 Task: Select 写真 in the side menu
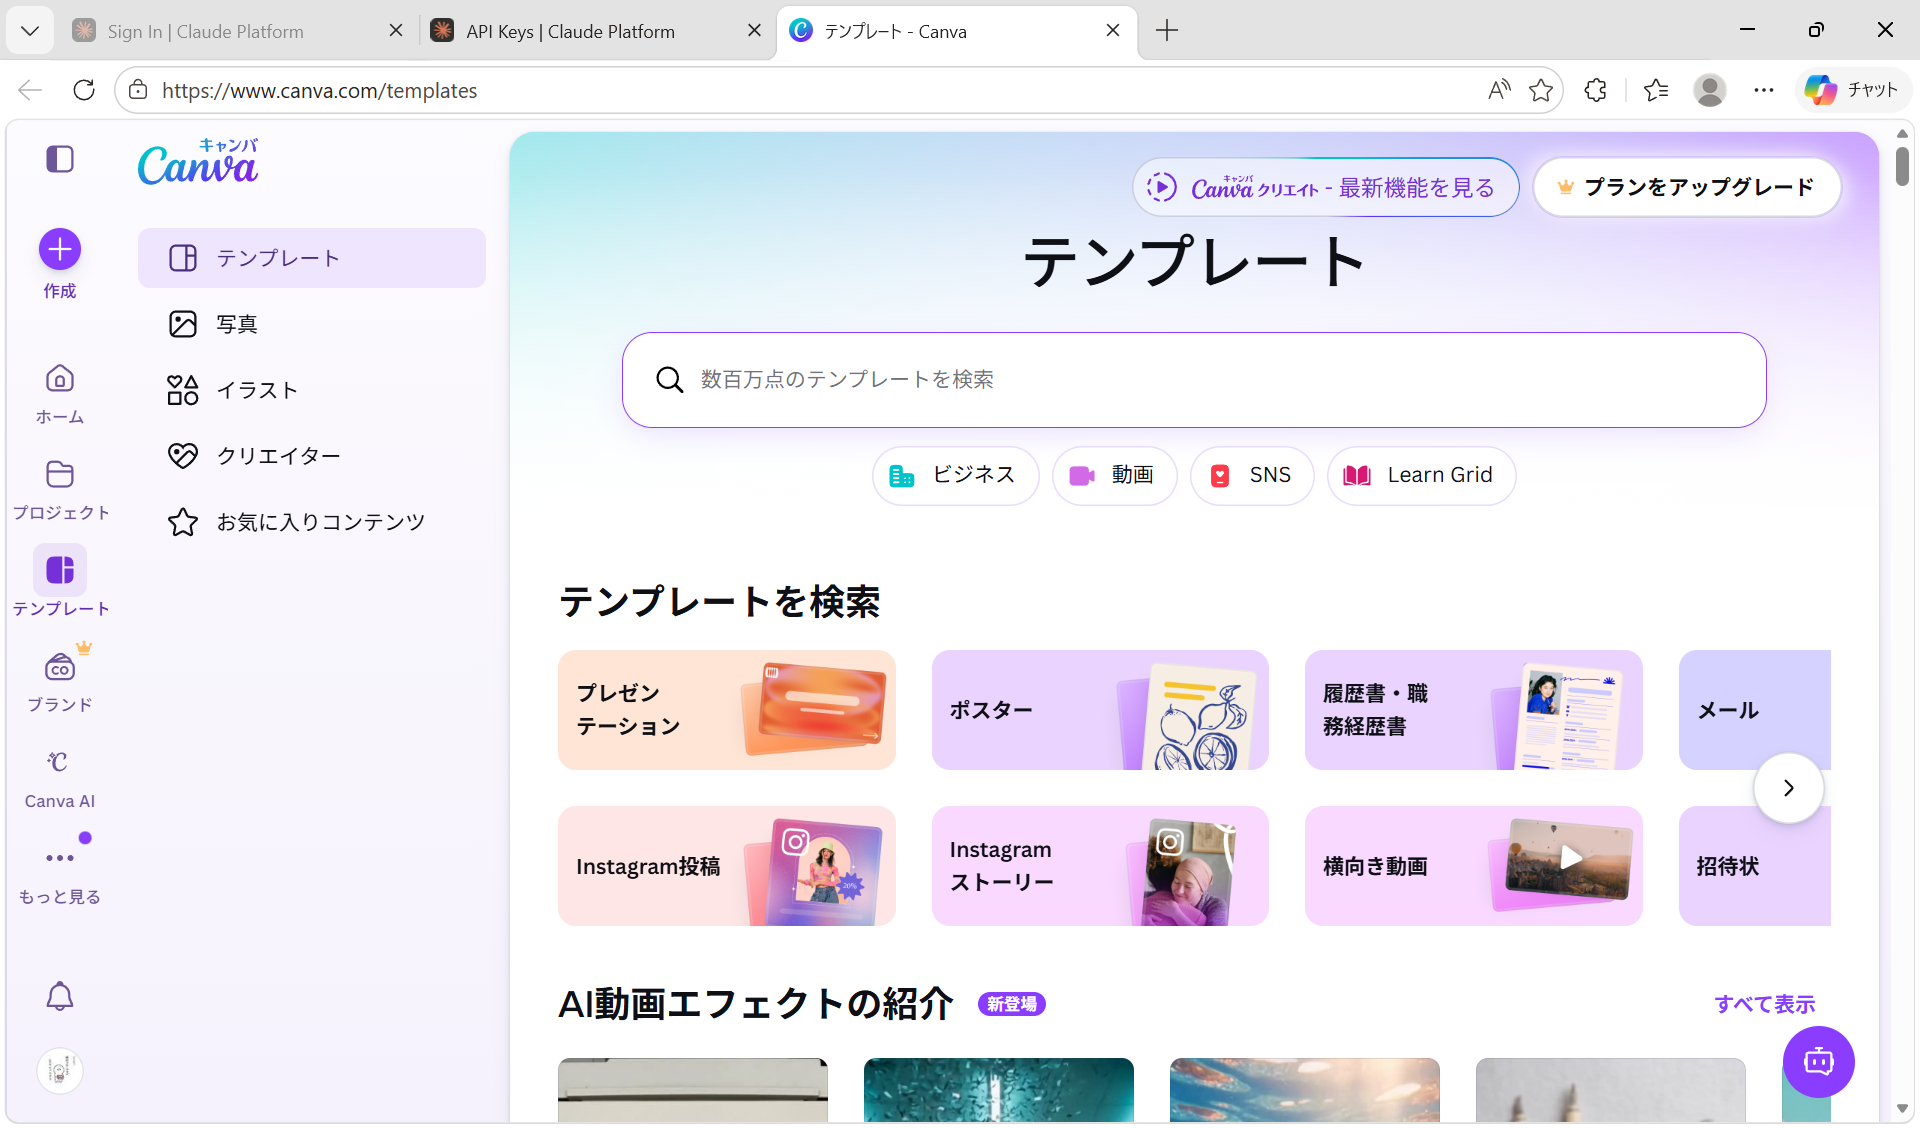click(312, 324)
